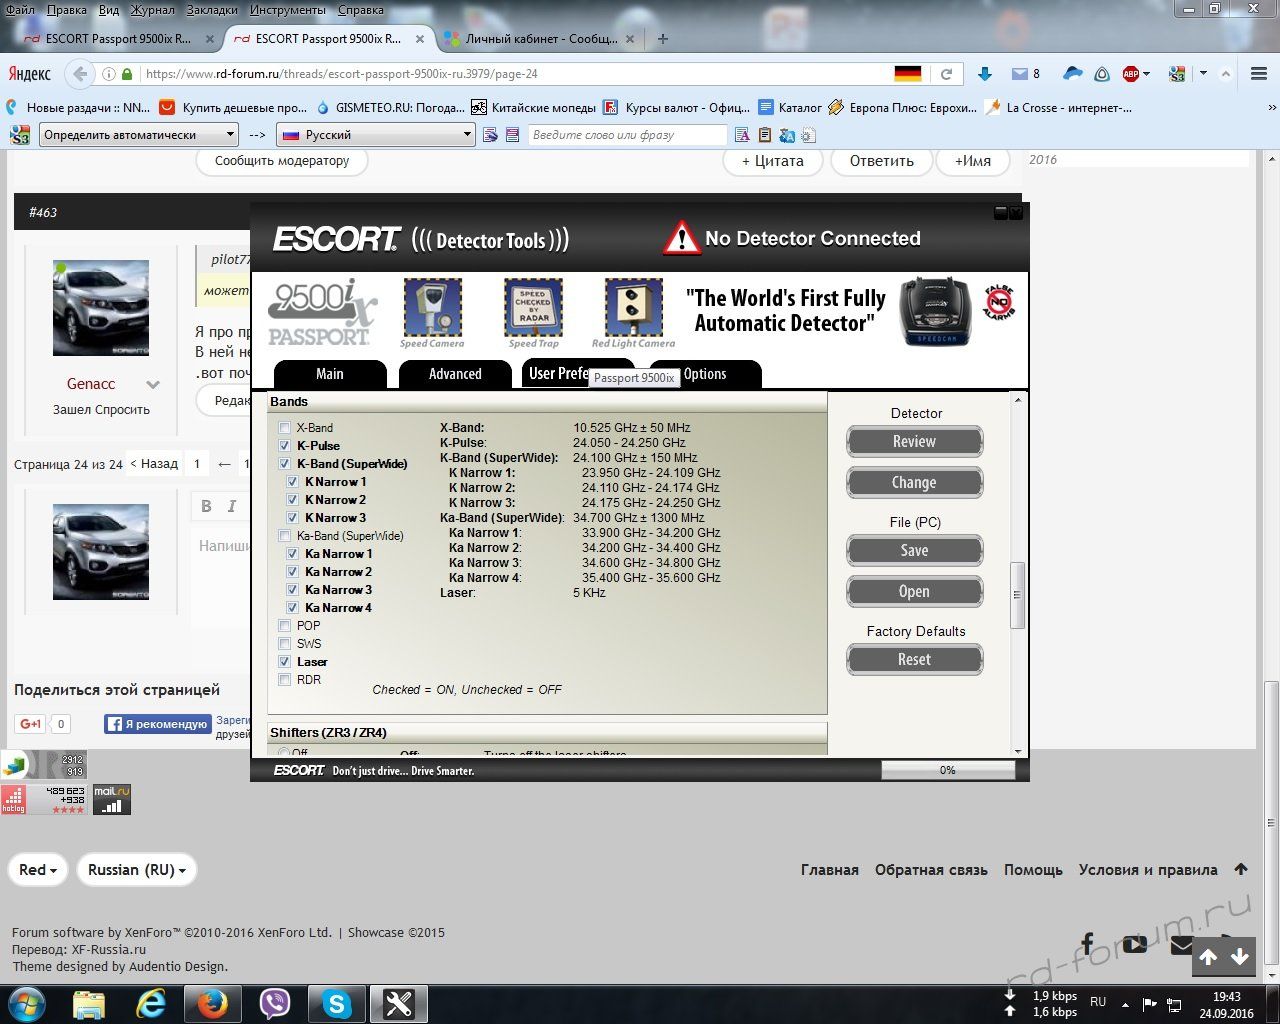
Task: Click the scroll-to-bottom white arrow button
Action: pos(1240,957)
